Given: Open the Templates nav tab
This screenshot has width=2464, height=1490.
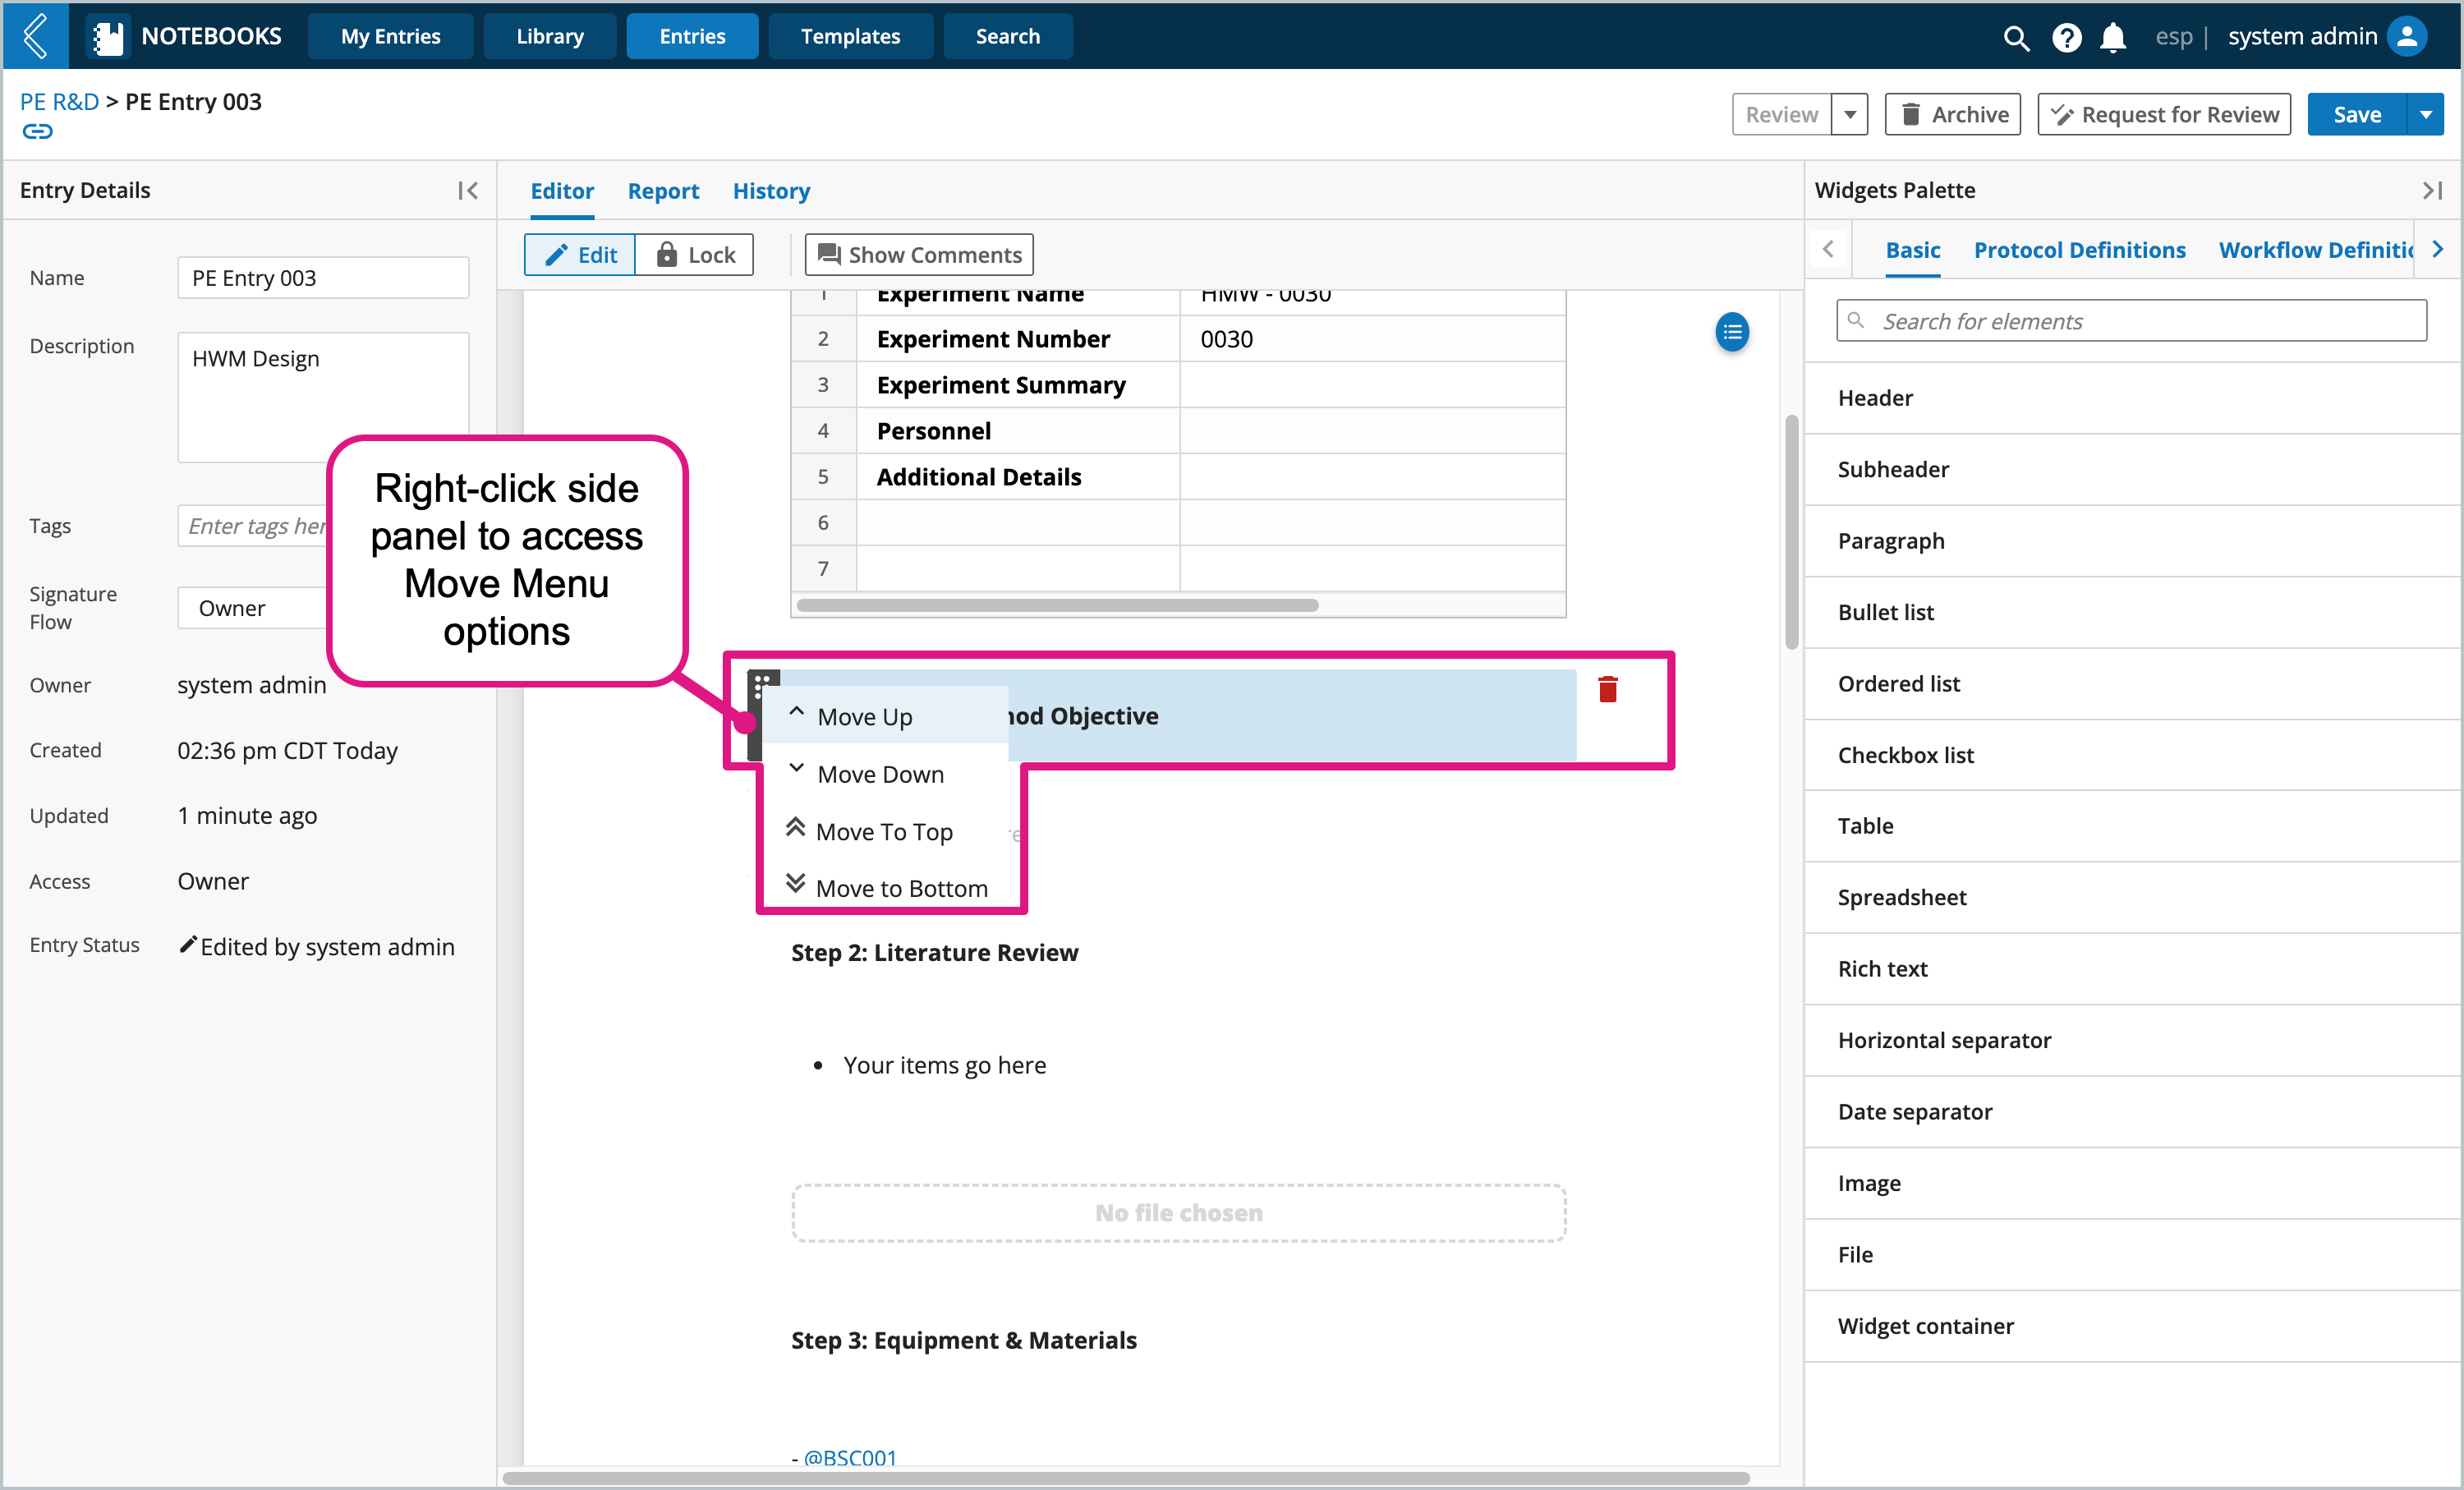Looking at the screenshot, I should click(850, 37).
